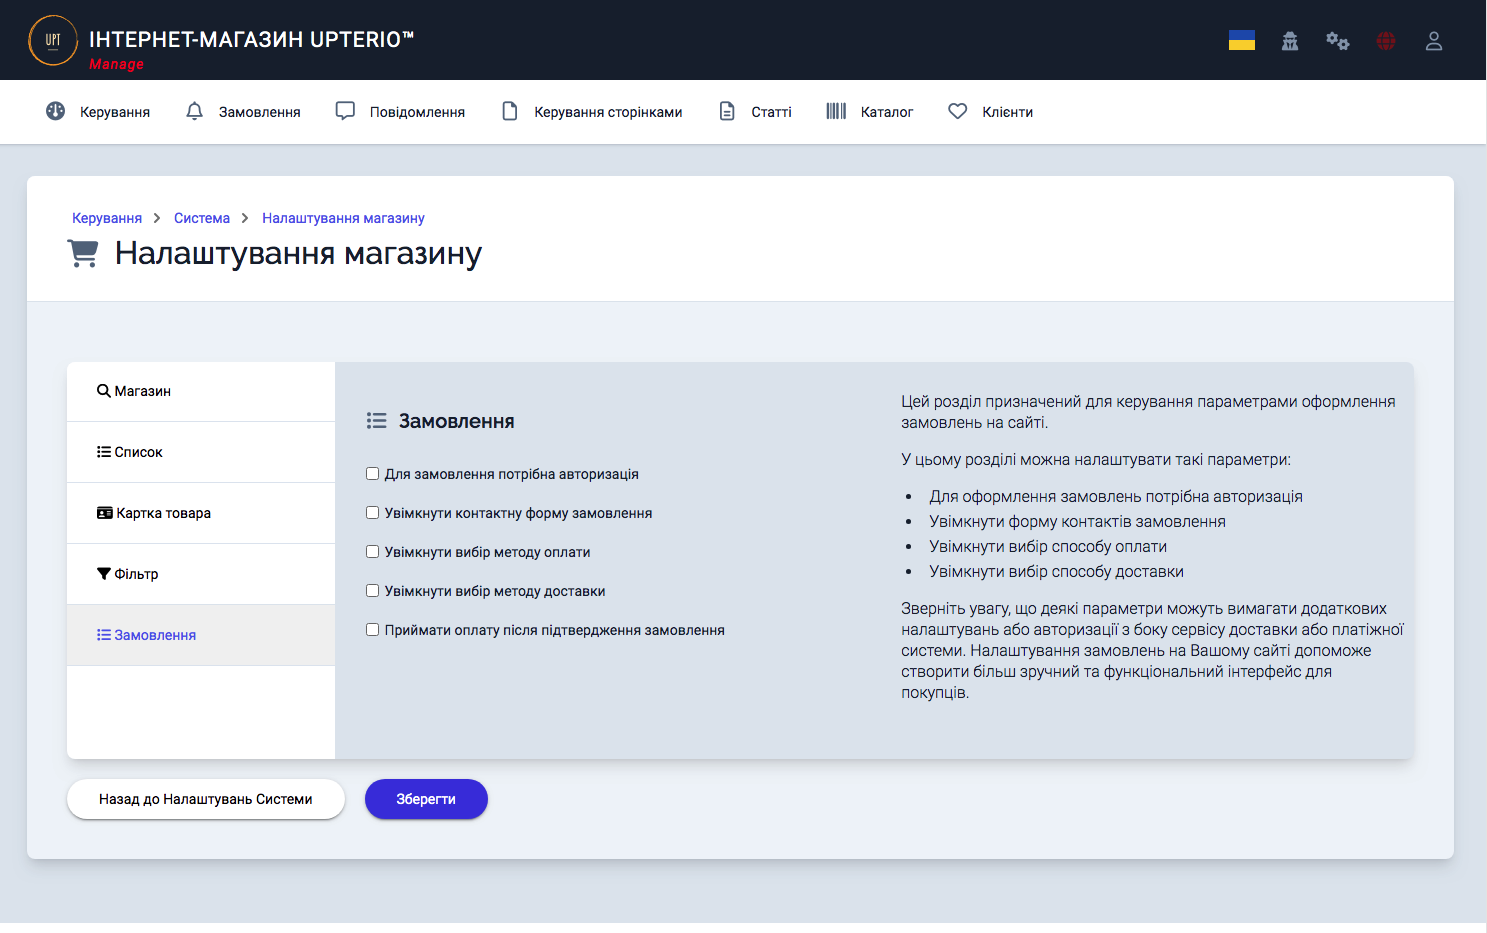Click bullet text Увімкнути форму контактів замовлення
1487x933 pixels.
(x=1077, y=521)
